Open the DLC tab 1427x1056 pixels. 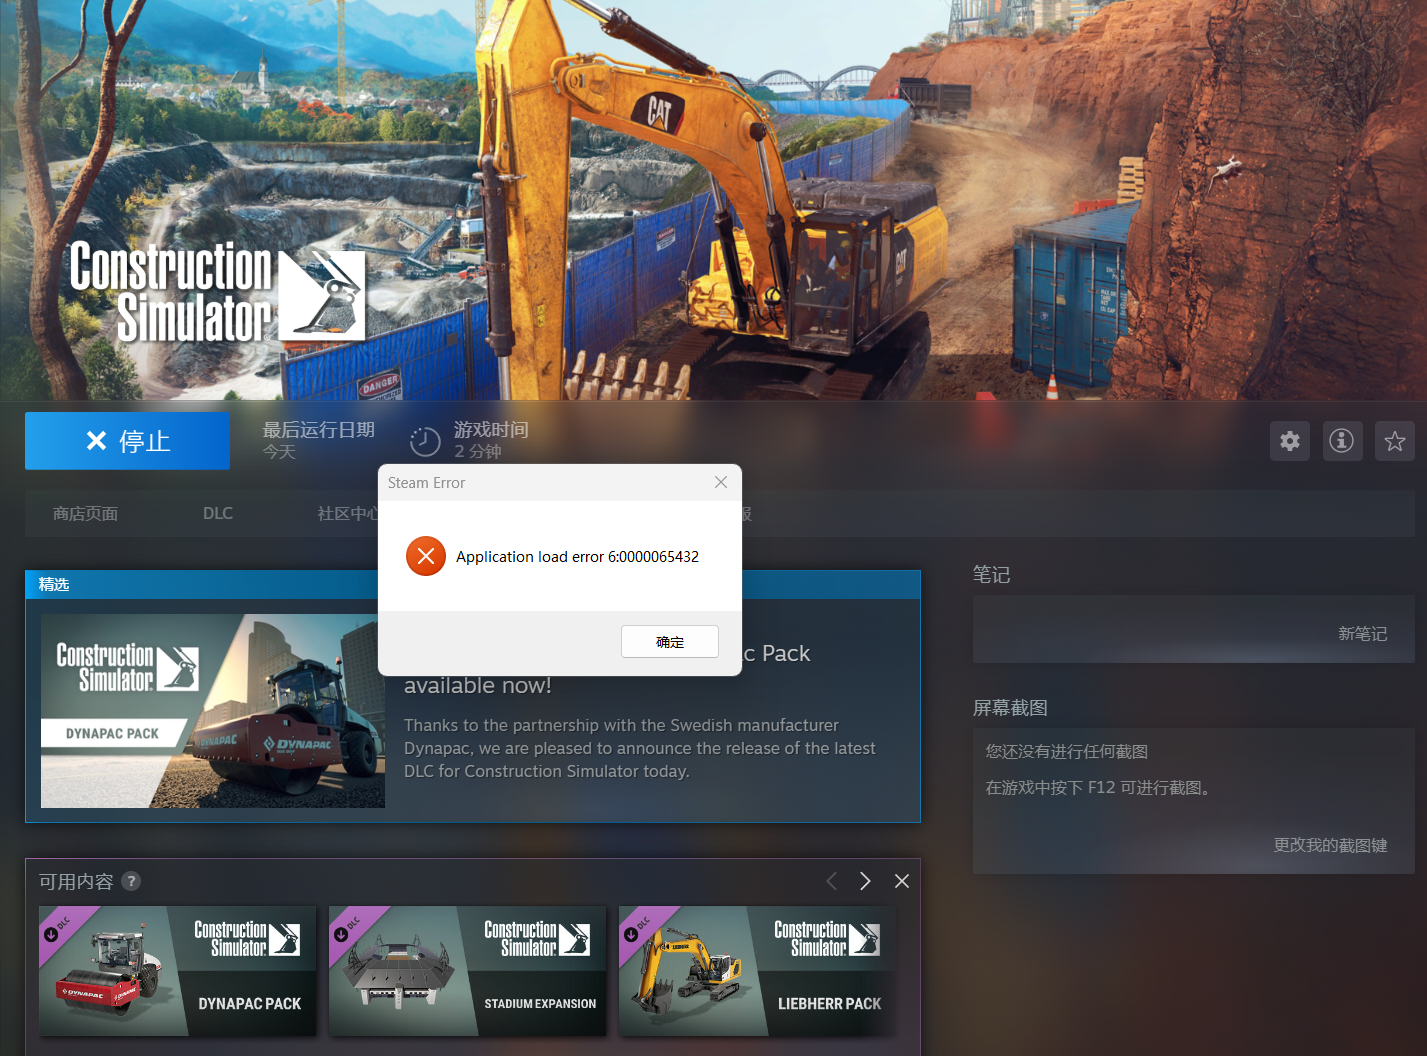pyautogui.click(x=218, y=514)
